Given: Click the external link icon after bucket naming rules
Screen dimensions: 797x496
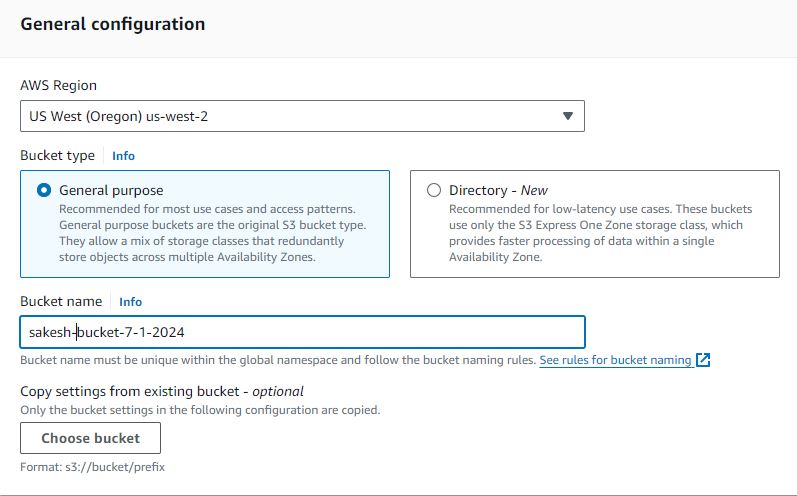Looking at the screenshot, I should pos(702,360).
